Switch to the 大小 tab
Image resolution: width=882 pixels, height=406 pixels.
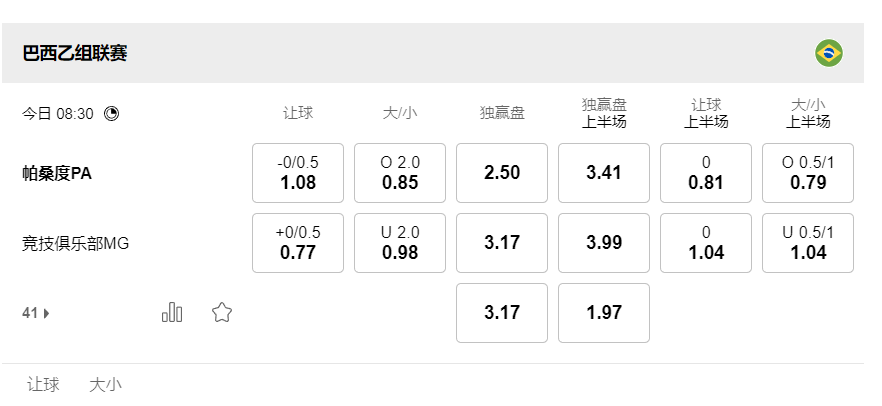click(x=105, y=384)
